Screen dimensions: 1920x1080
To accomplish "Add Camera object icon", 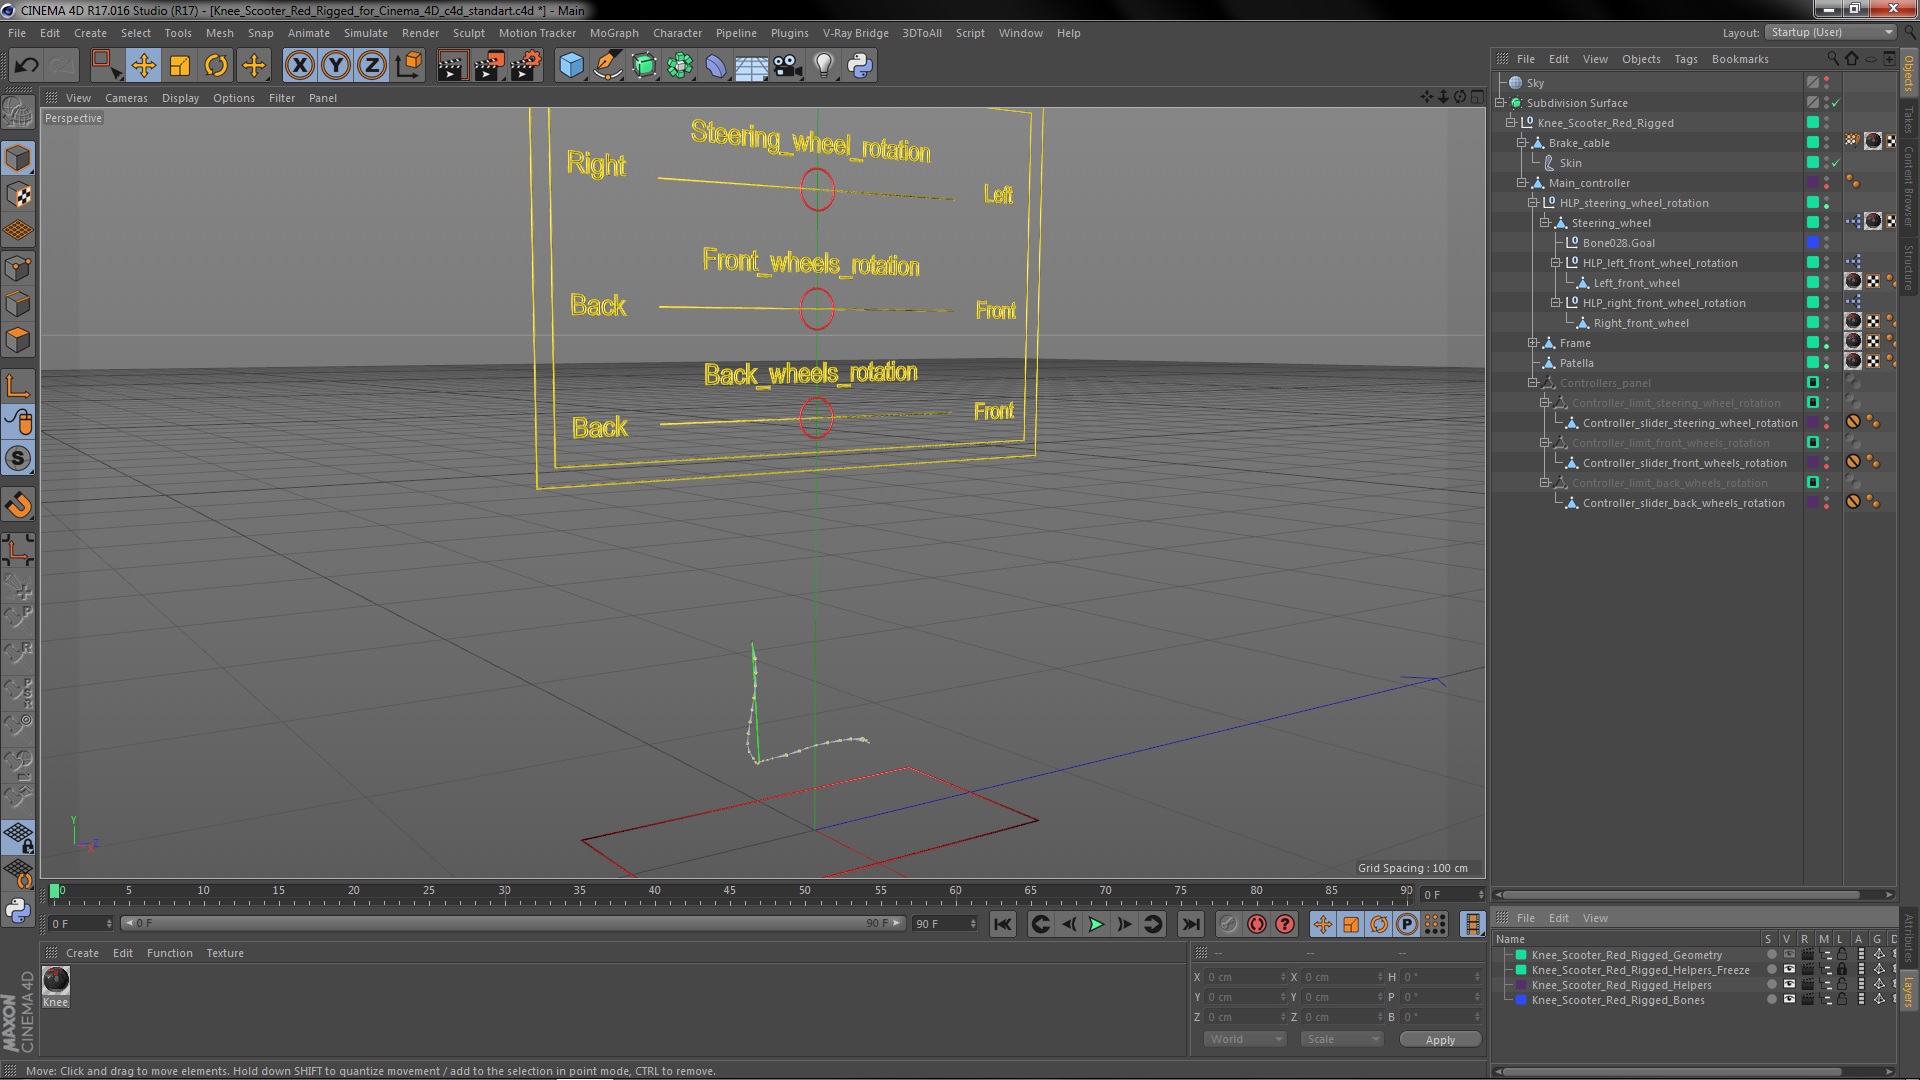I will 788,66.
